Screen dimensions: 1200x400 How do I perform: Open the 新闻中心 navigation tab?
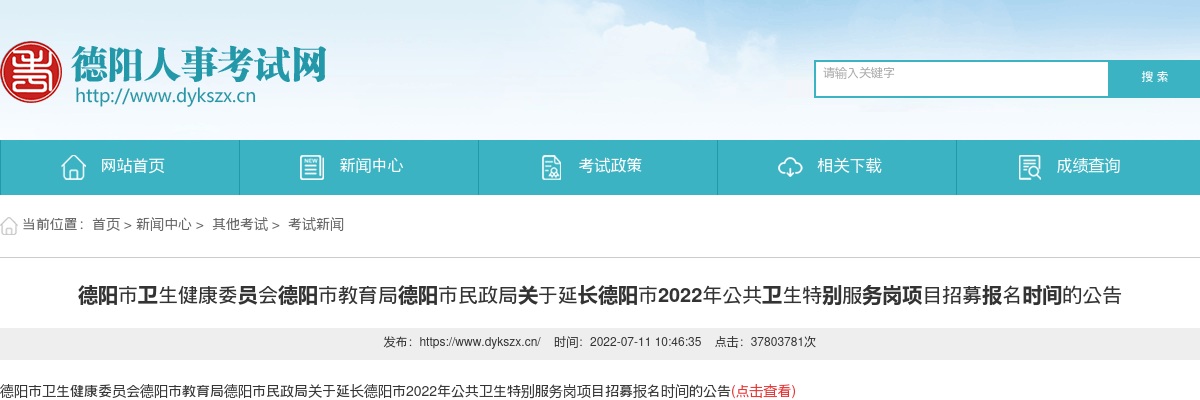coord(359,167)
